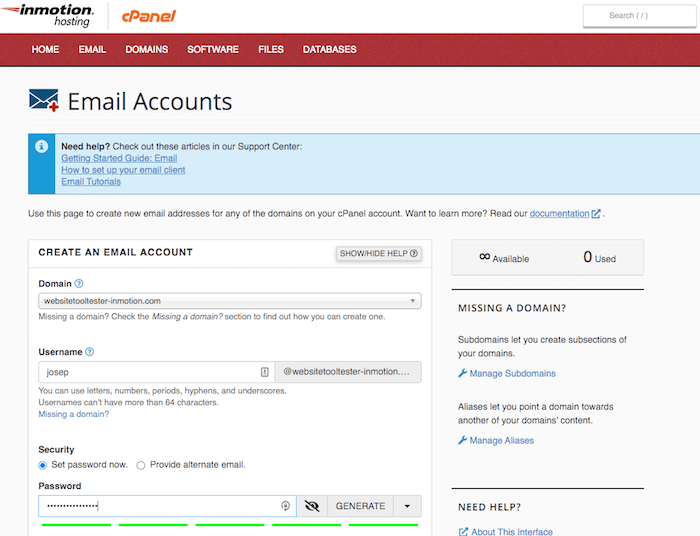This screenshot has height=536, width=700.
Task: Click the SHOW/HIDE HELP button
Action: point(379,253)
